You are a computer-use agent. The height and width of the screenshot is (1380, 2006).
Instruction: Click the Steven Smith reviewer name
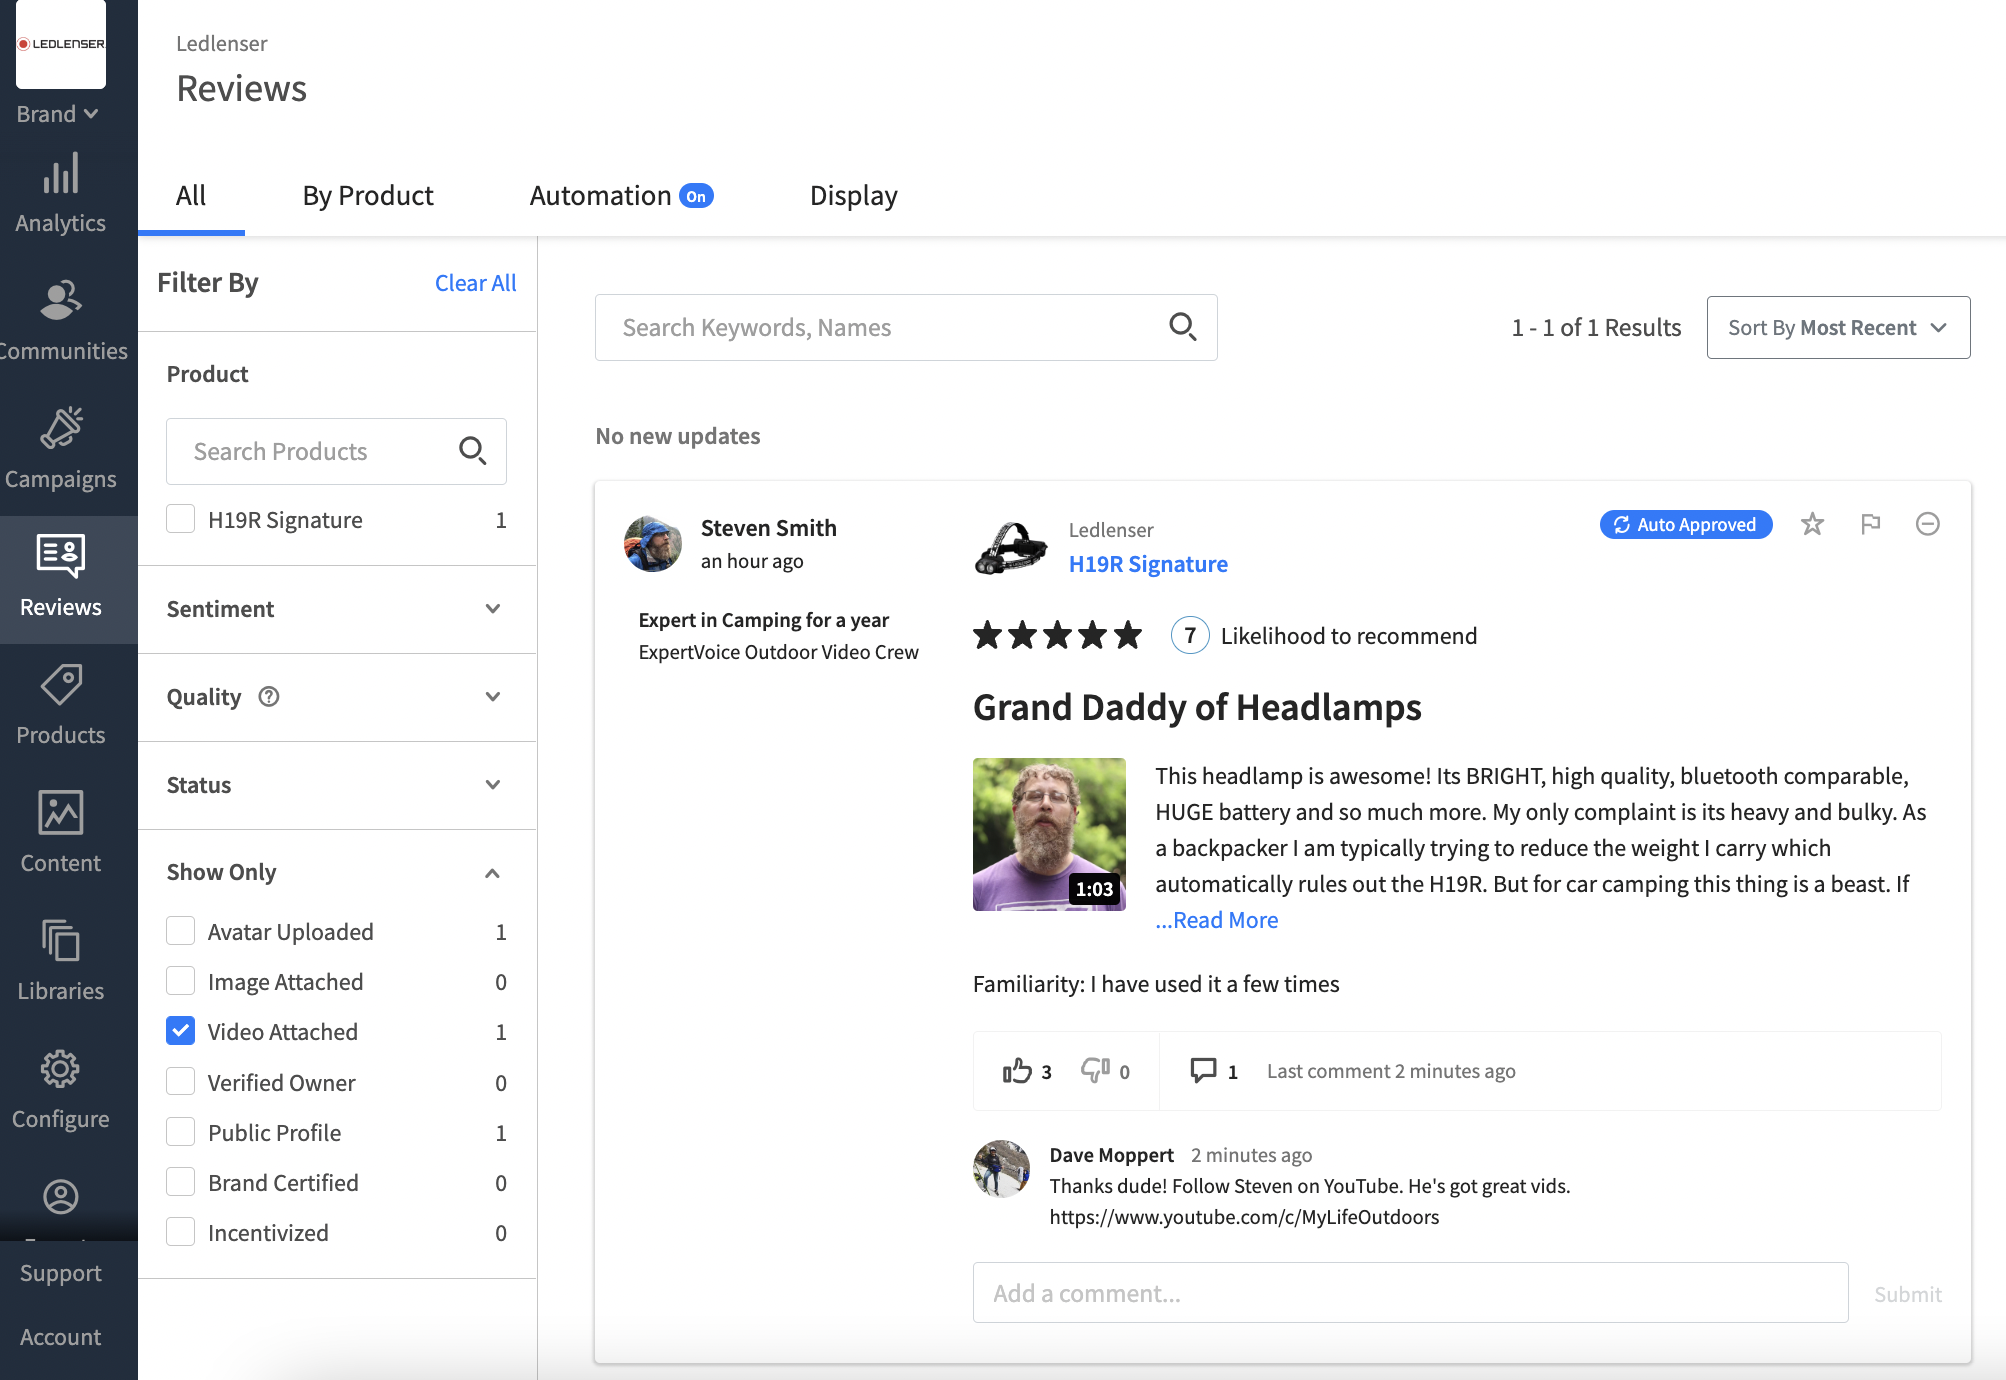coord(768,528)
